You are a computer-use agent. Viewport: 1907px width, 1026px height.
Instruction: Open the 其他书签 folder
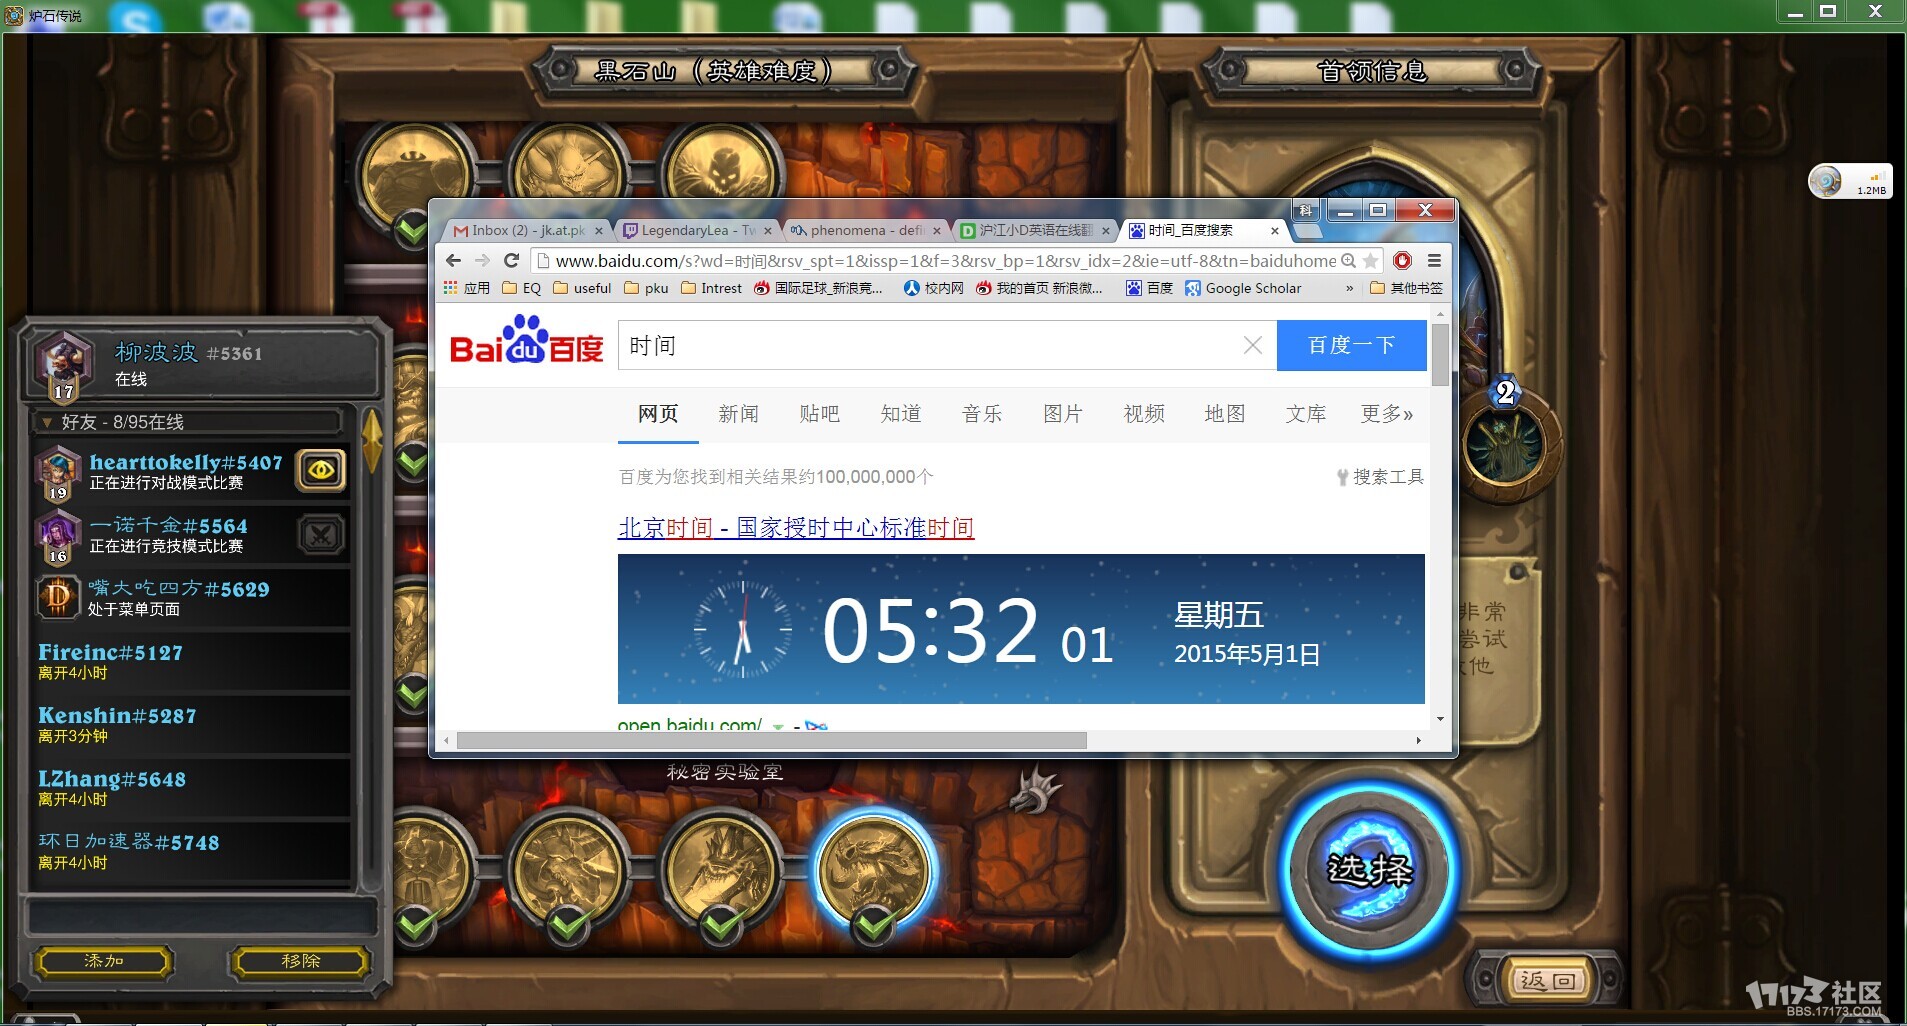pos(1406,288)
